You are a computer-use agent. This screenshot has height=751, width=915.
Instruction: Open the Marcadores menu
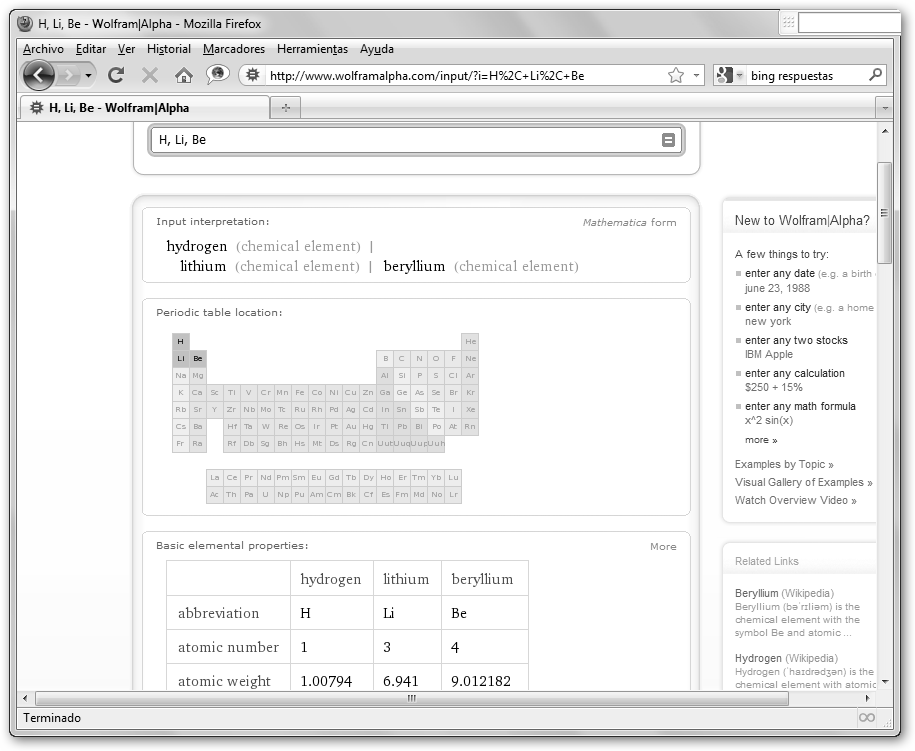click(x=233, y=49)
